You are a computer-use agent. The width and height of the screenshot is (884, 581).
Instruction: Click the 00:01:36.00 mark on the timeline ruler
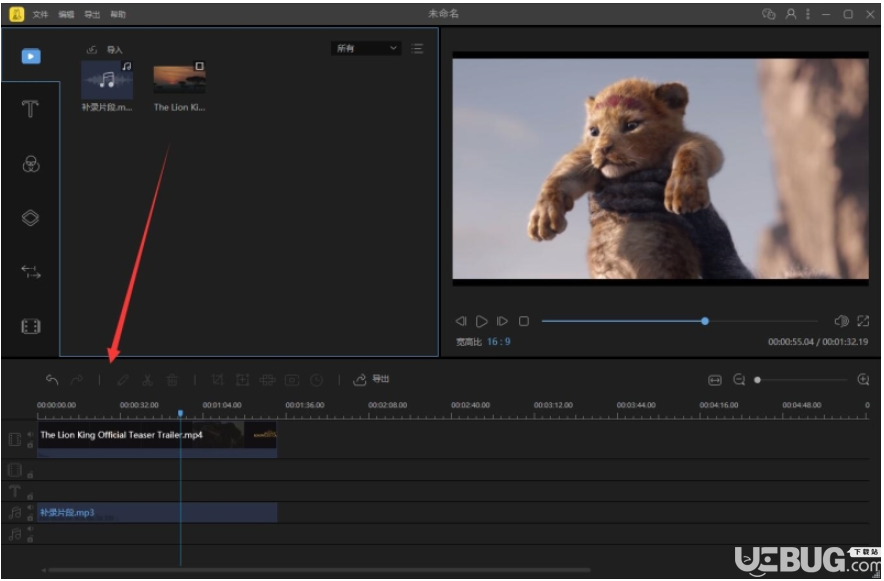(x=305, y=405)
